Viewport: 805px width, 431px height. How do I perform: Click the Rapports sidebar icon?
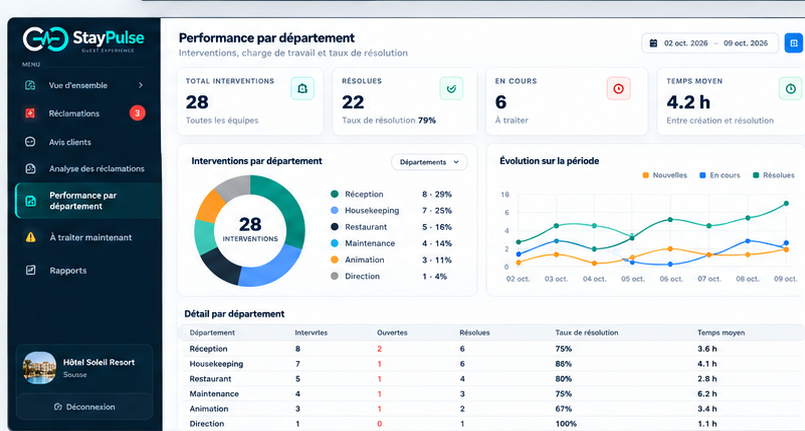click(x=31, y=270)
